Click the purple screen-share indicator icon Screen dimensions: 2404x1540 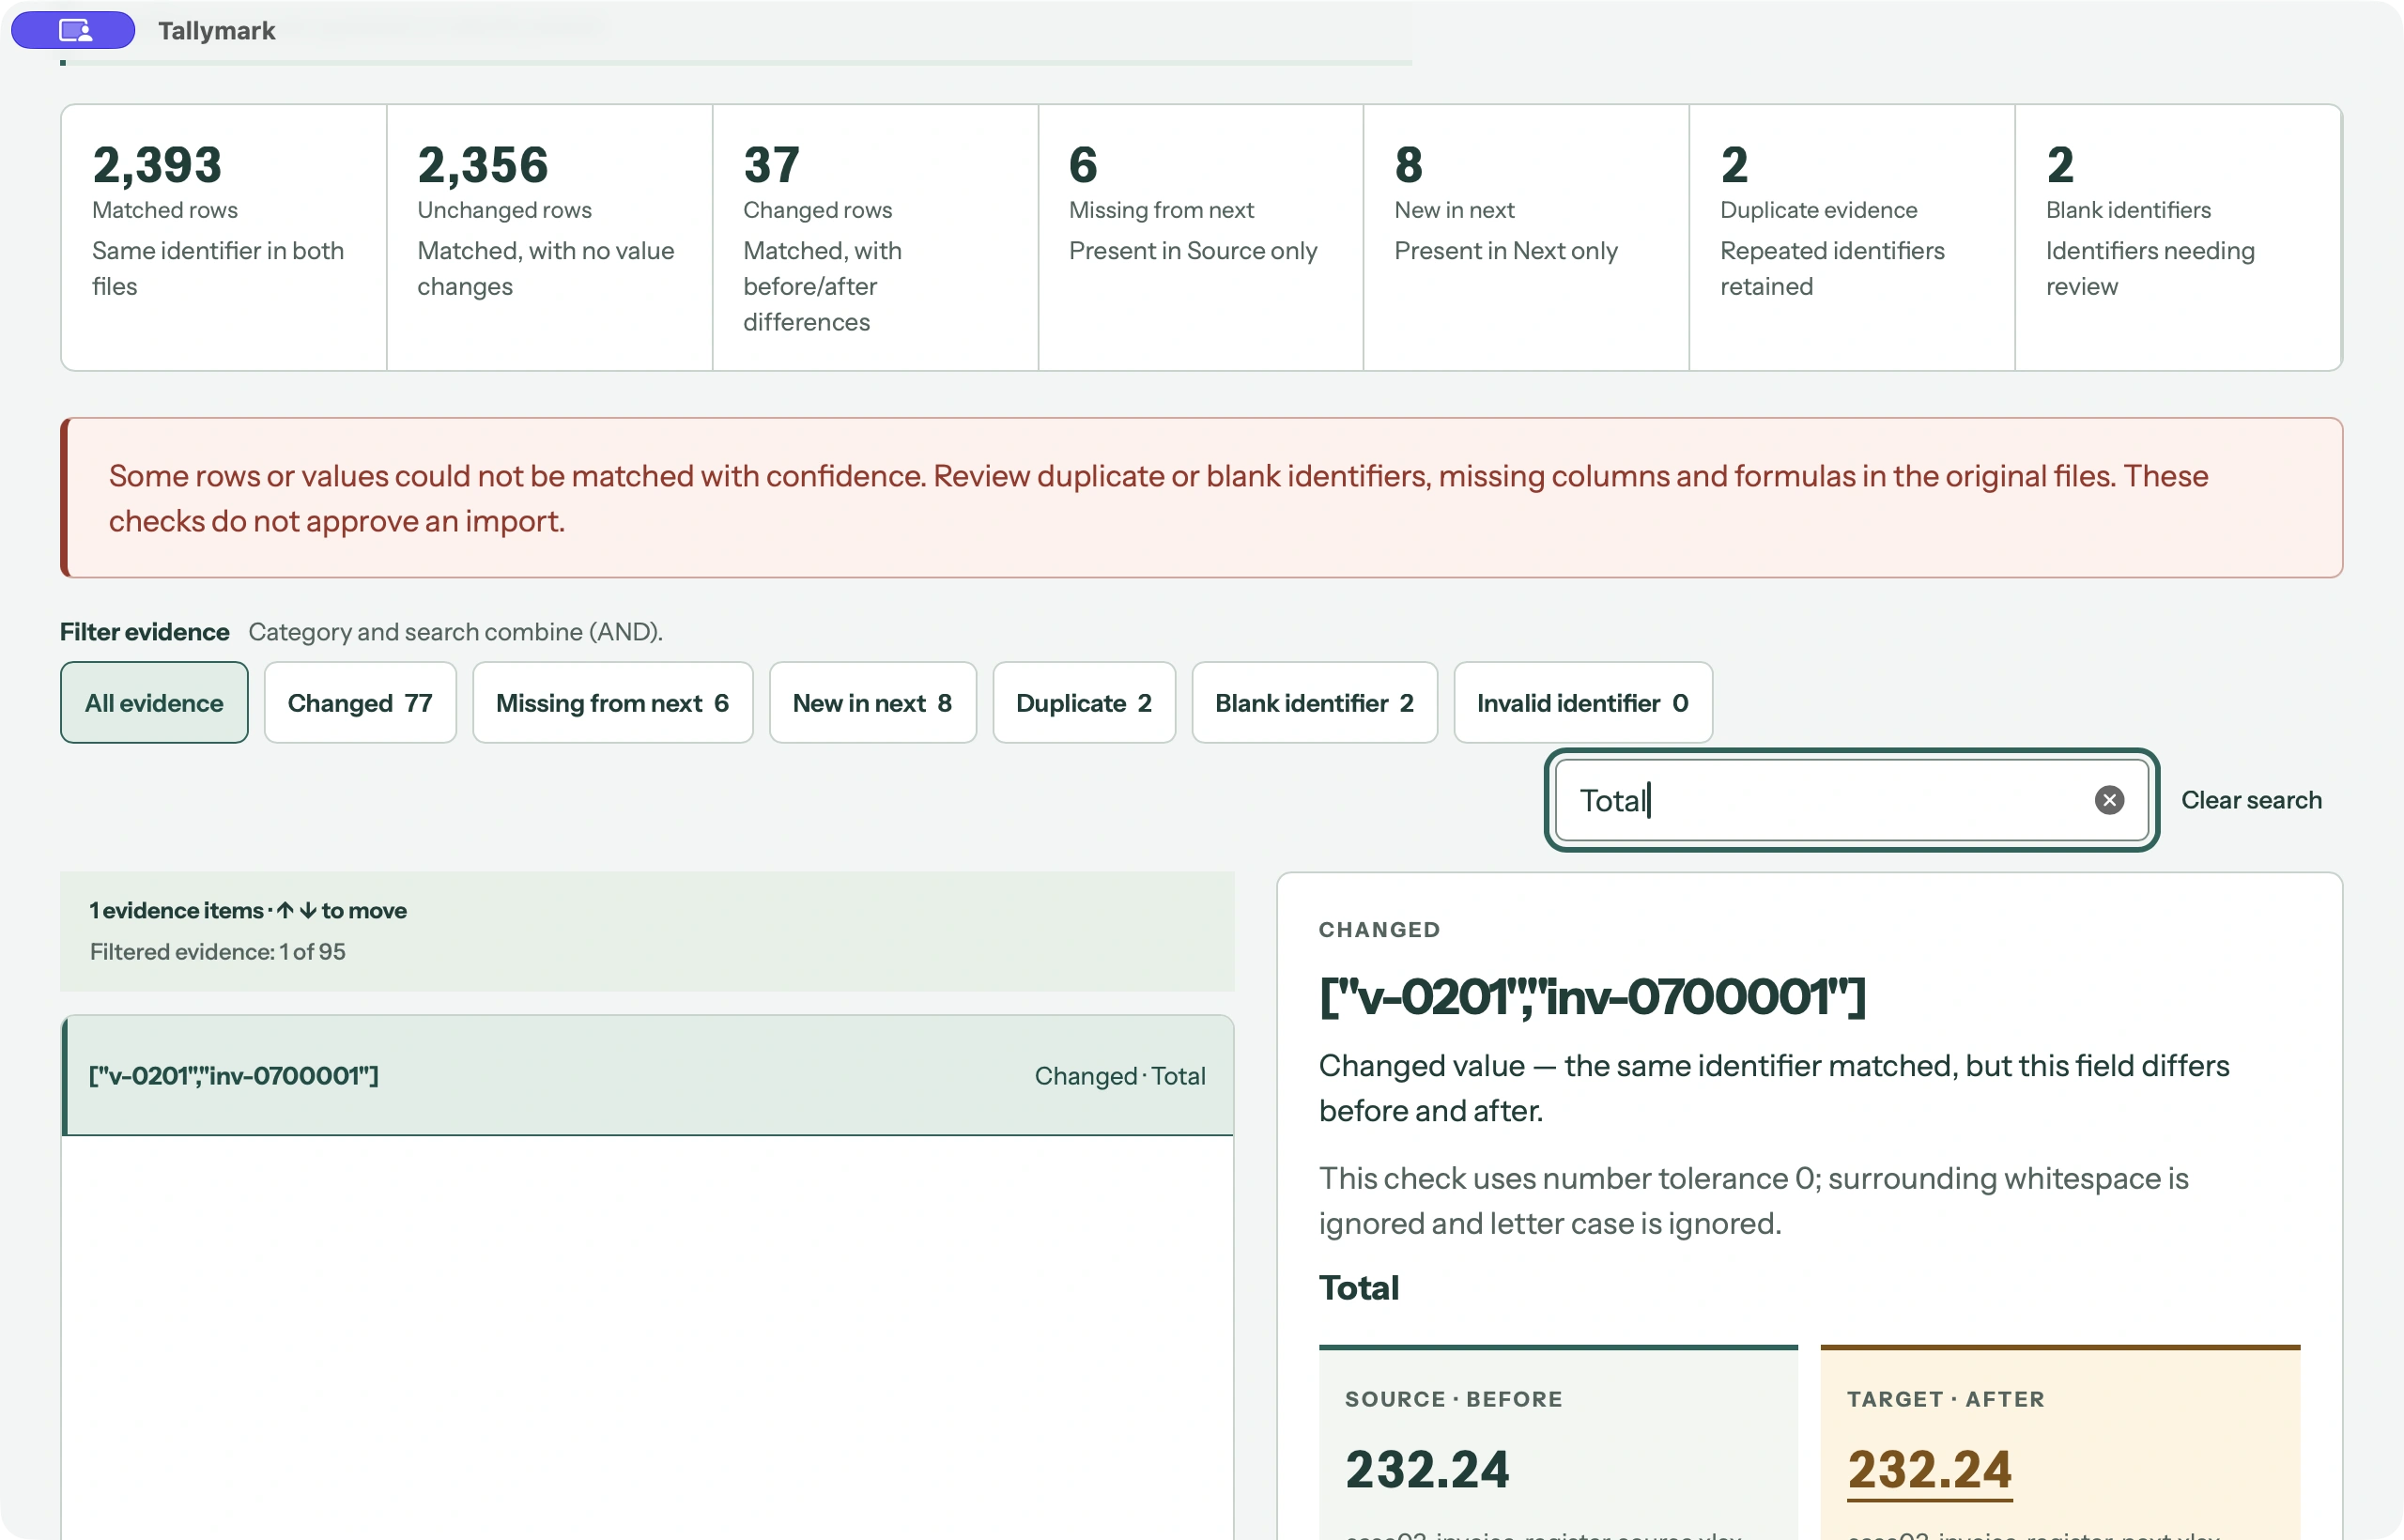(x=74, y=30)
